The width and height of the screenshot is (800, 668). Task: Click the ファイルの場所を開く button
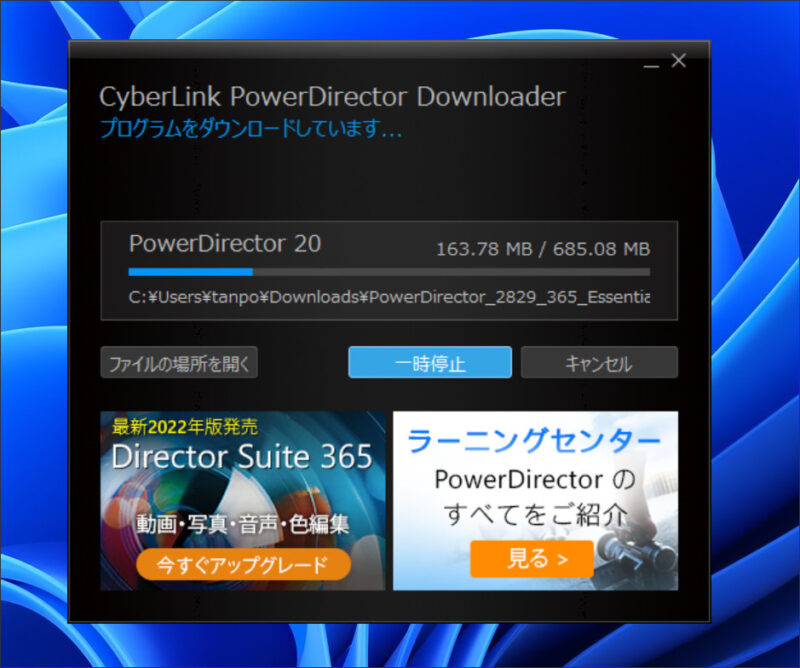click(179, 363)
